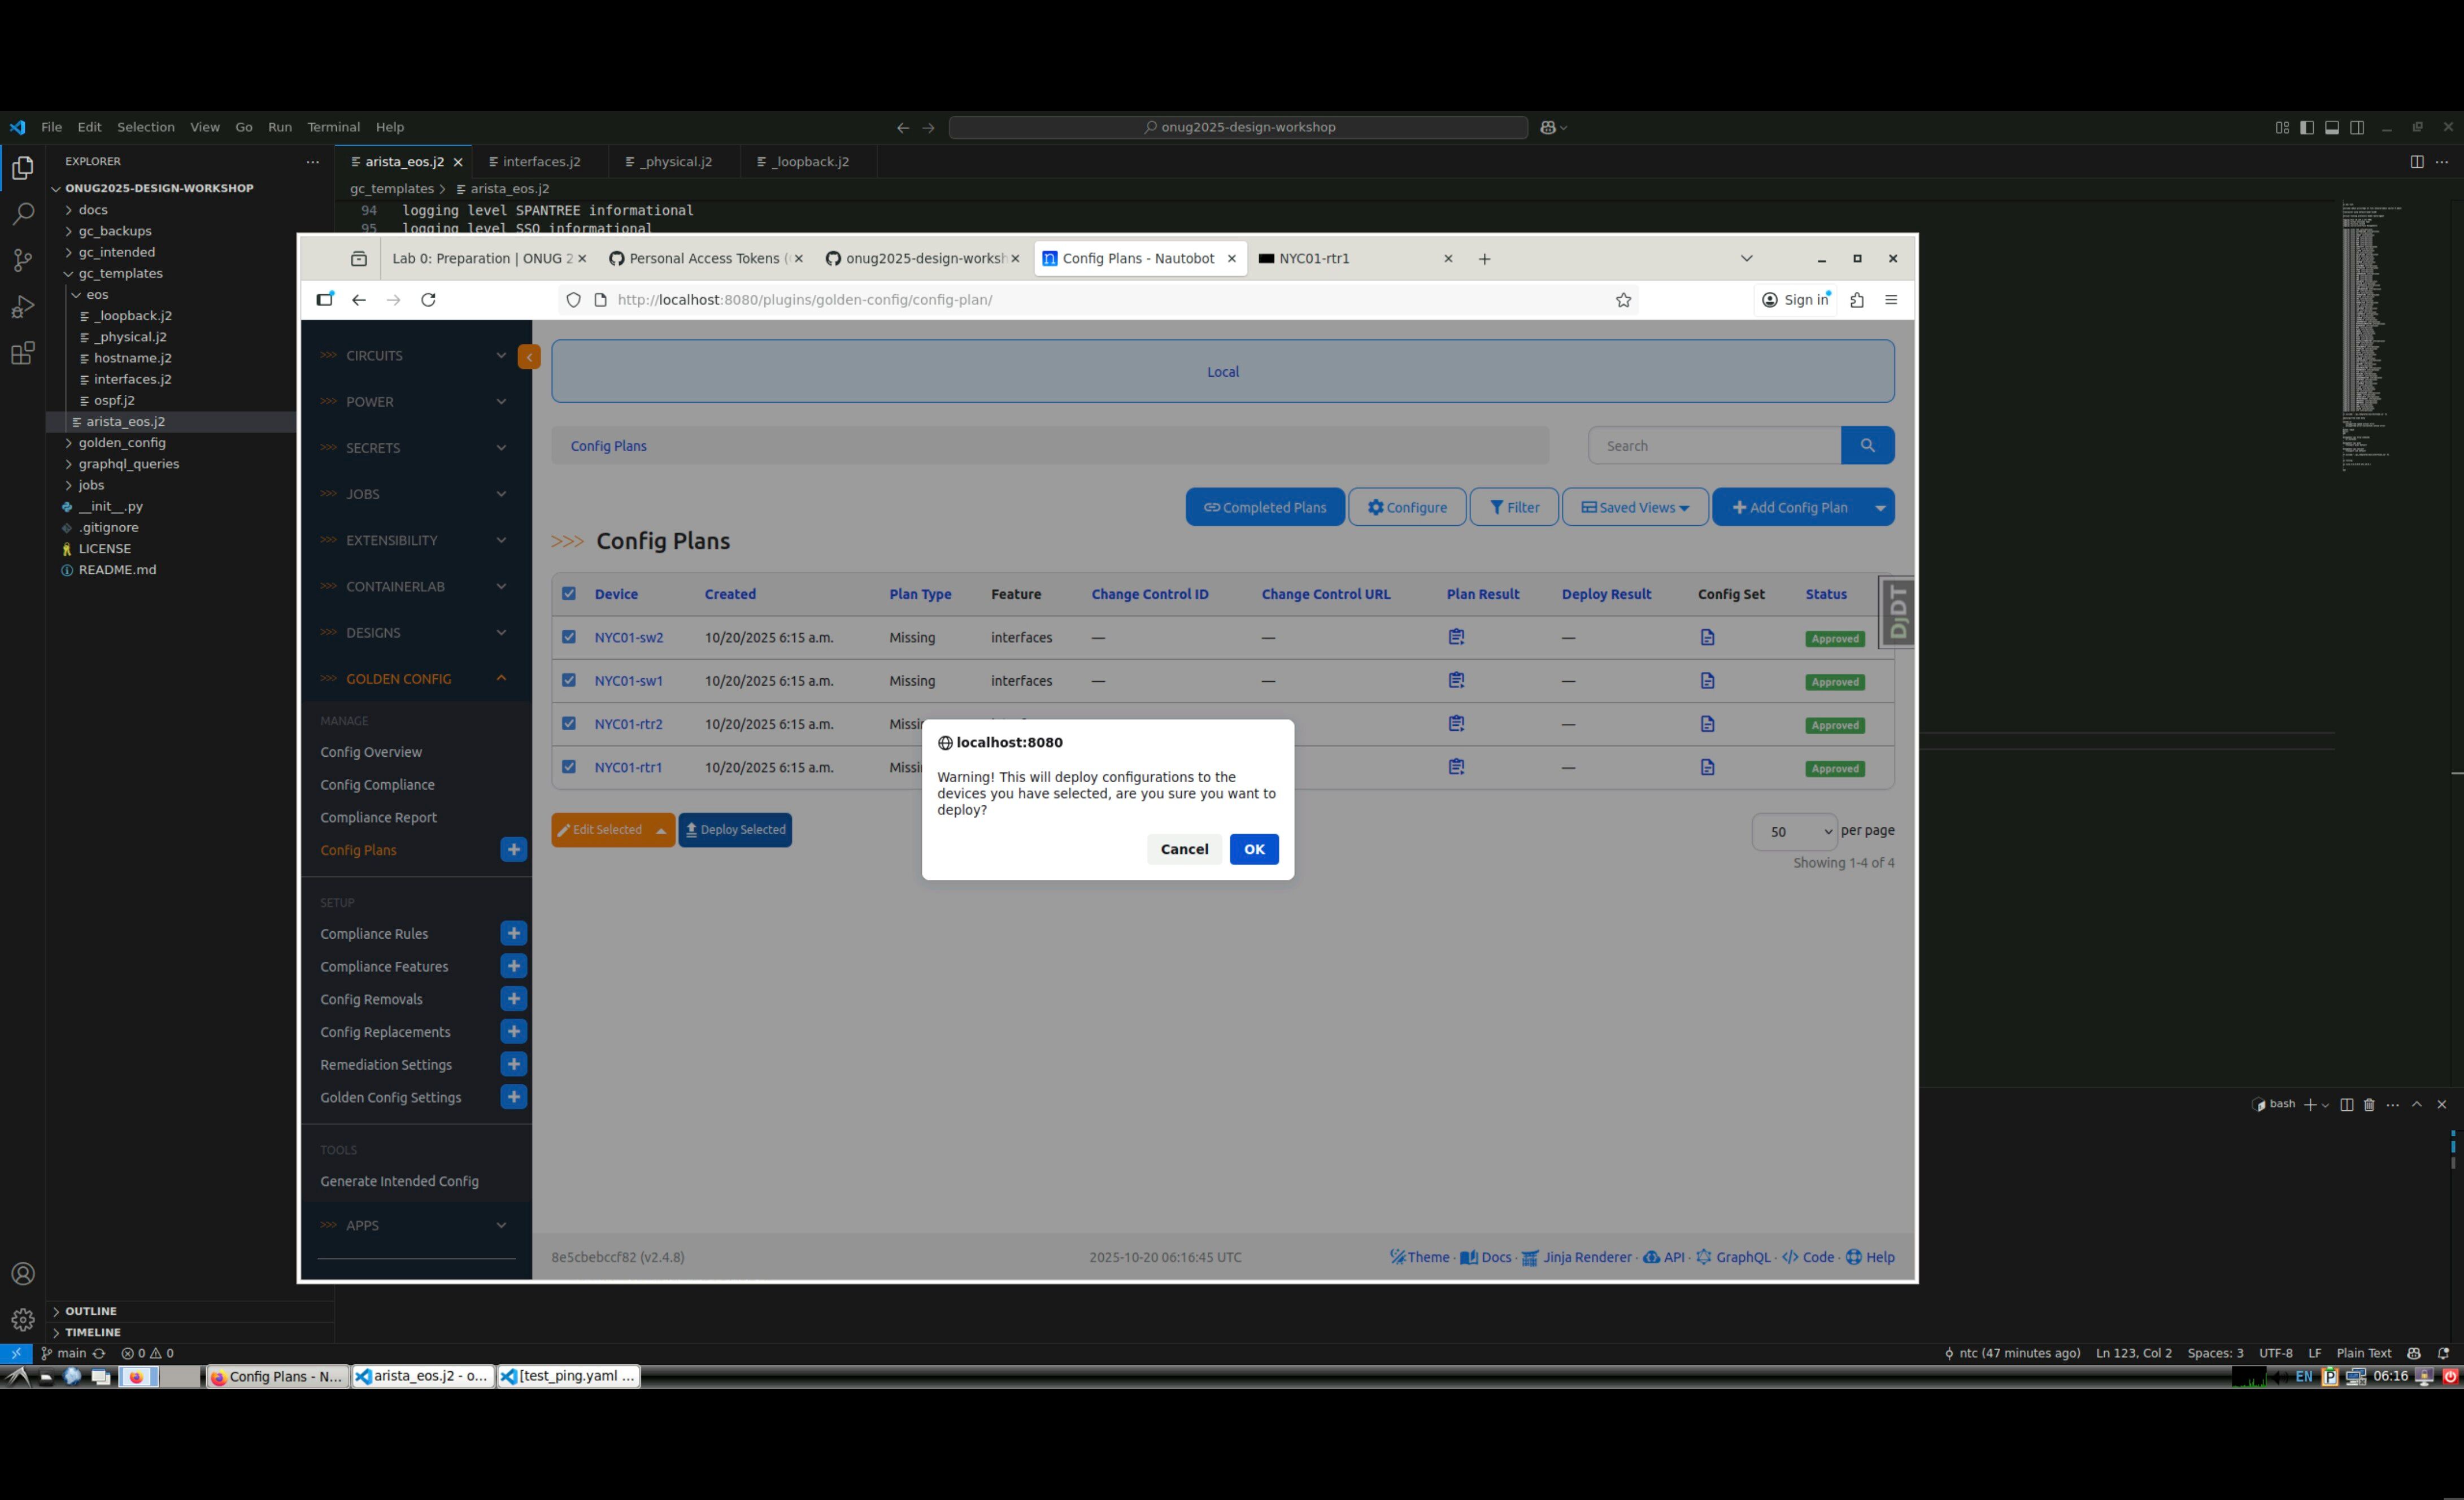Open Source Control view in activity bar
Viewport: 2464px width, 1500px height.
click(22, 260)
